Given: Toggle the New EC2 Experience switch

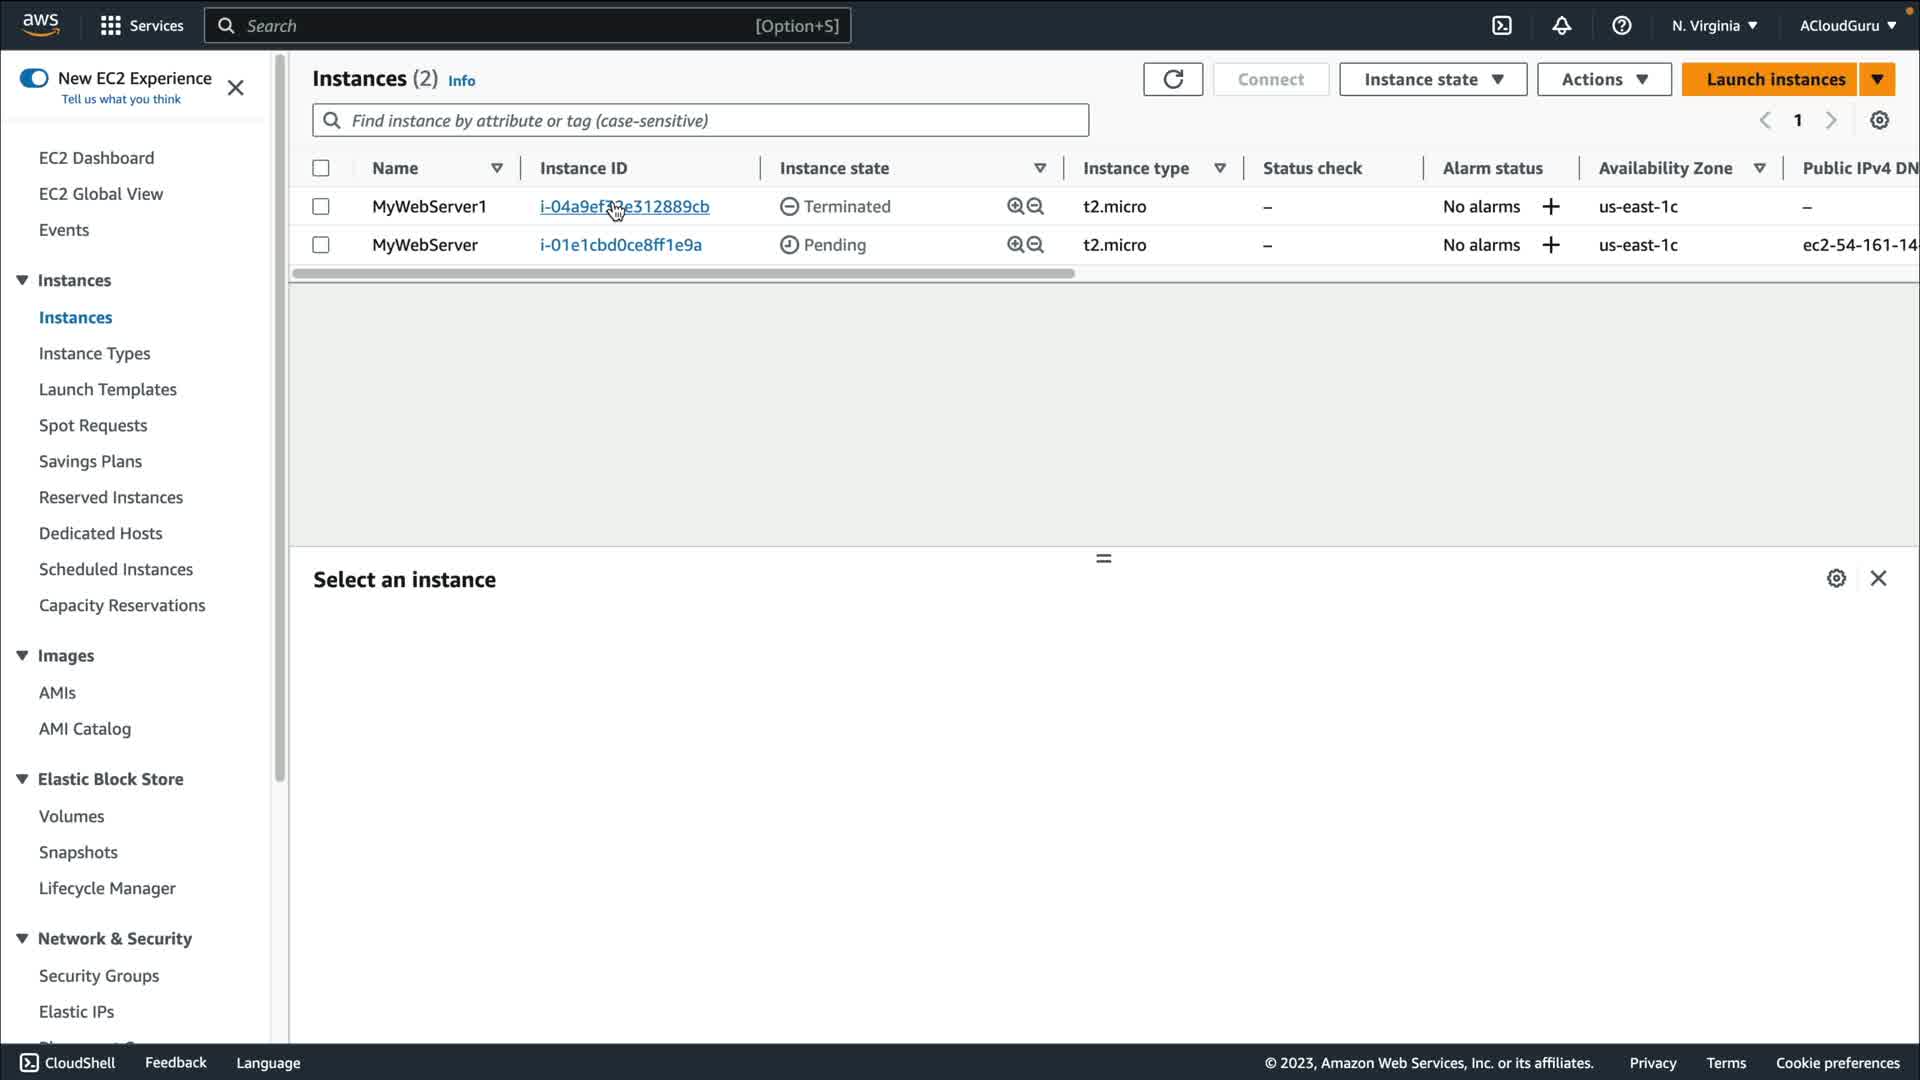Looking at the screenshot, I should [34, 78].
